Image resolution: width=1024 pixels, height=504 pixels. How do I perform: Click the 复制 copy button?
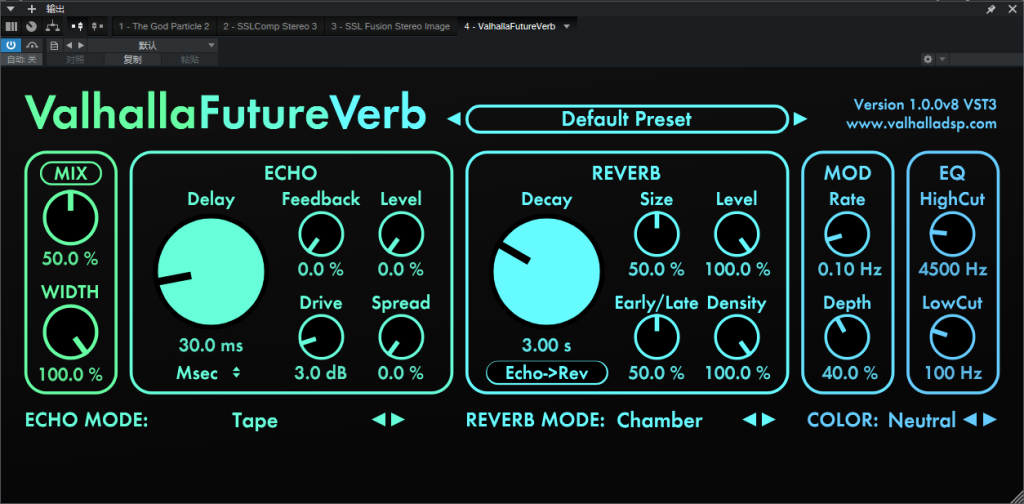132,60
